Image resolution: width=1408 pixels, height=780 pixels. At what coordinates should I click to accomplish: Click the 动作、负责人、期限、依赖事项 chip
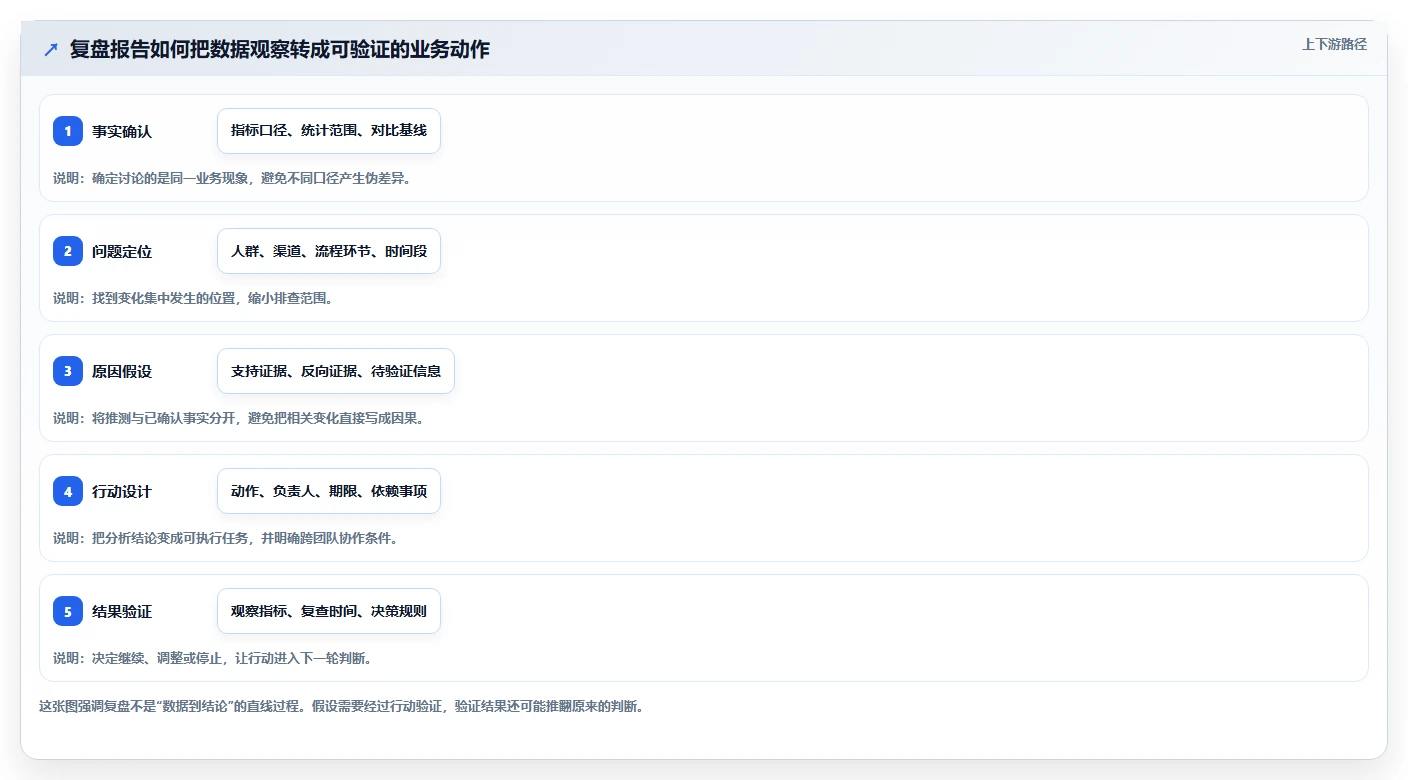(x=329, y=491)
